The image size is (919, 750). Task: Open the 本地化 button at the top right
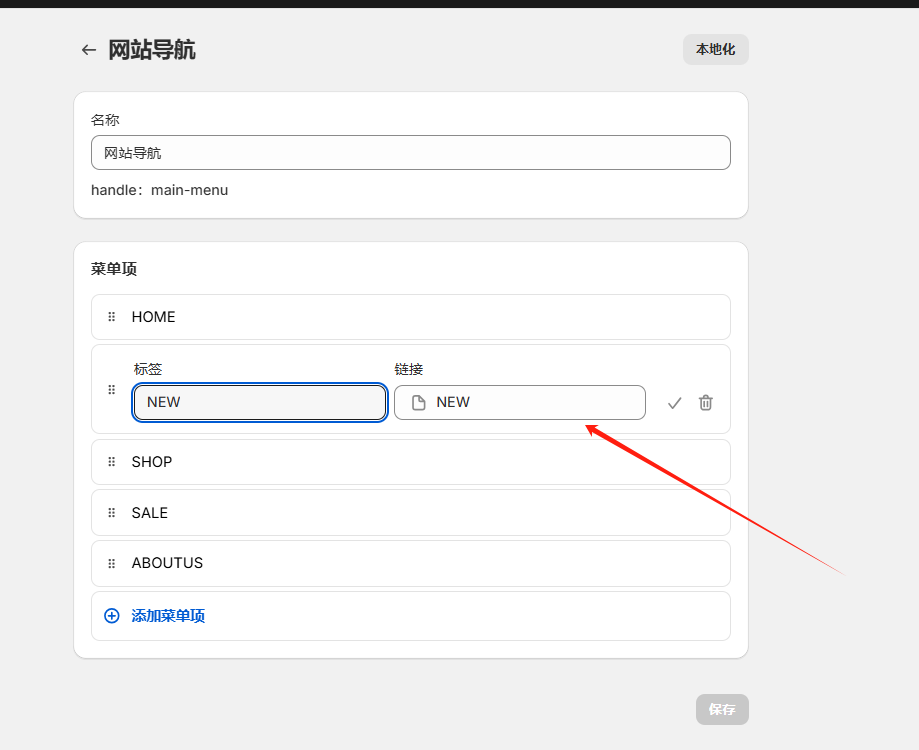coord(715,49)
